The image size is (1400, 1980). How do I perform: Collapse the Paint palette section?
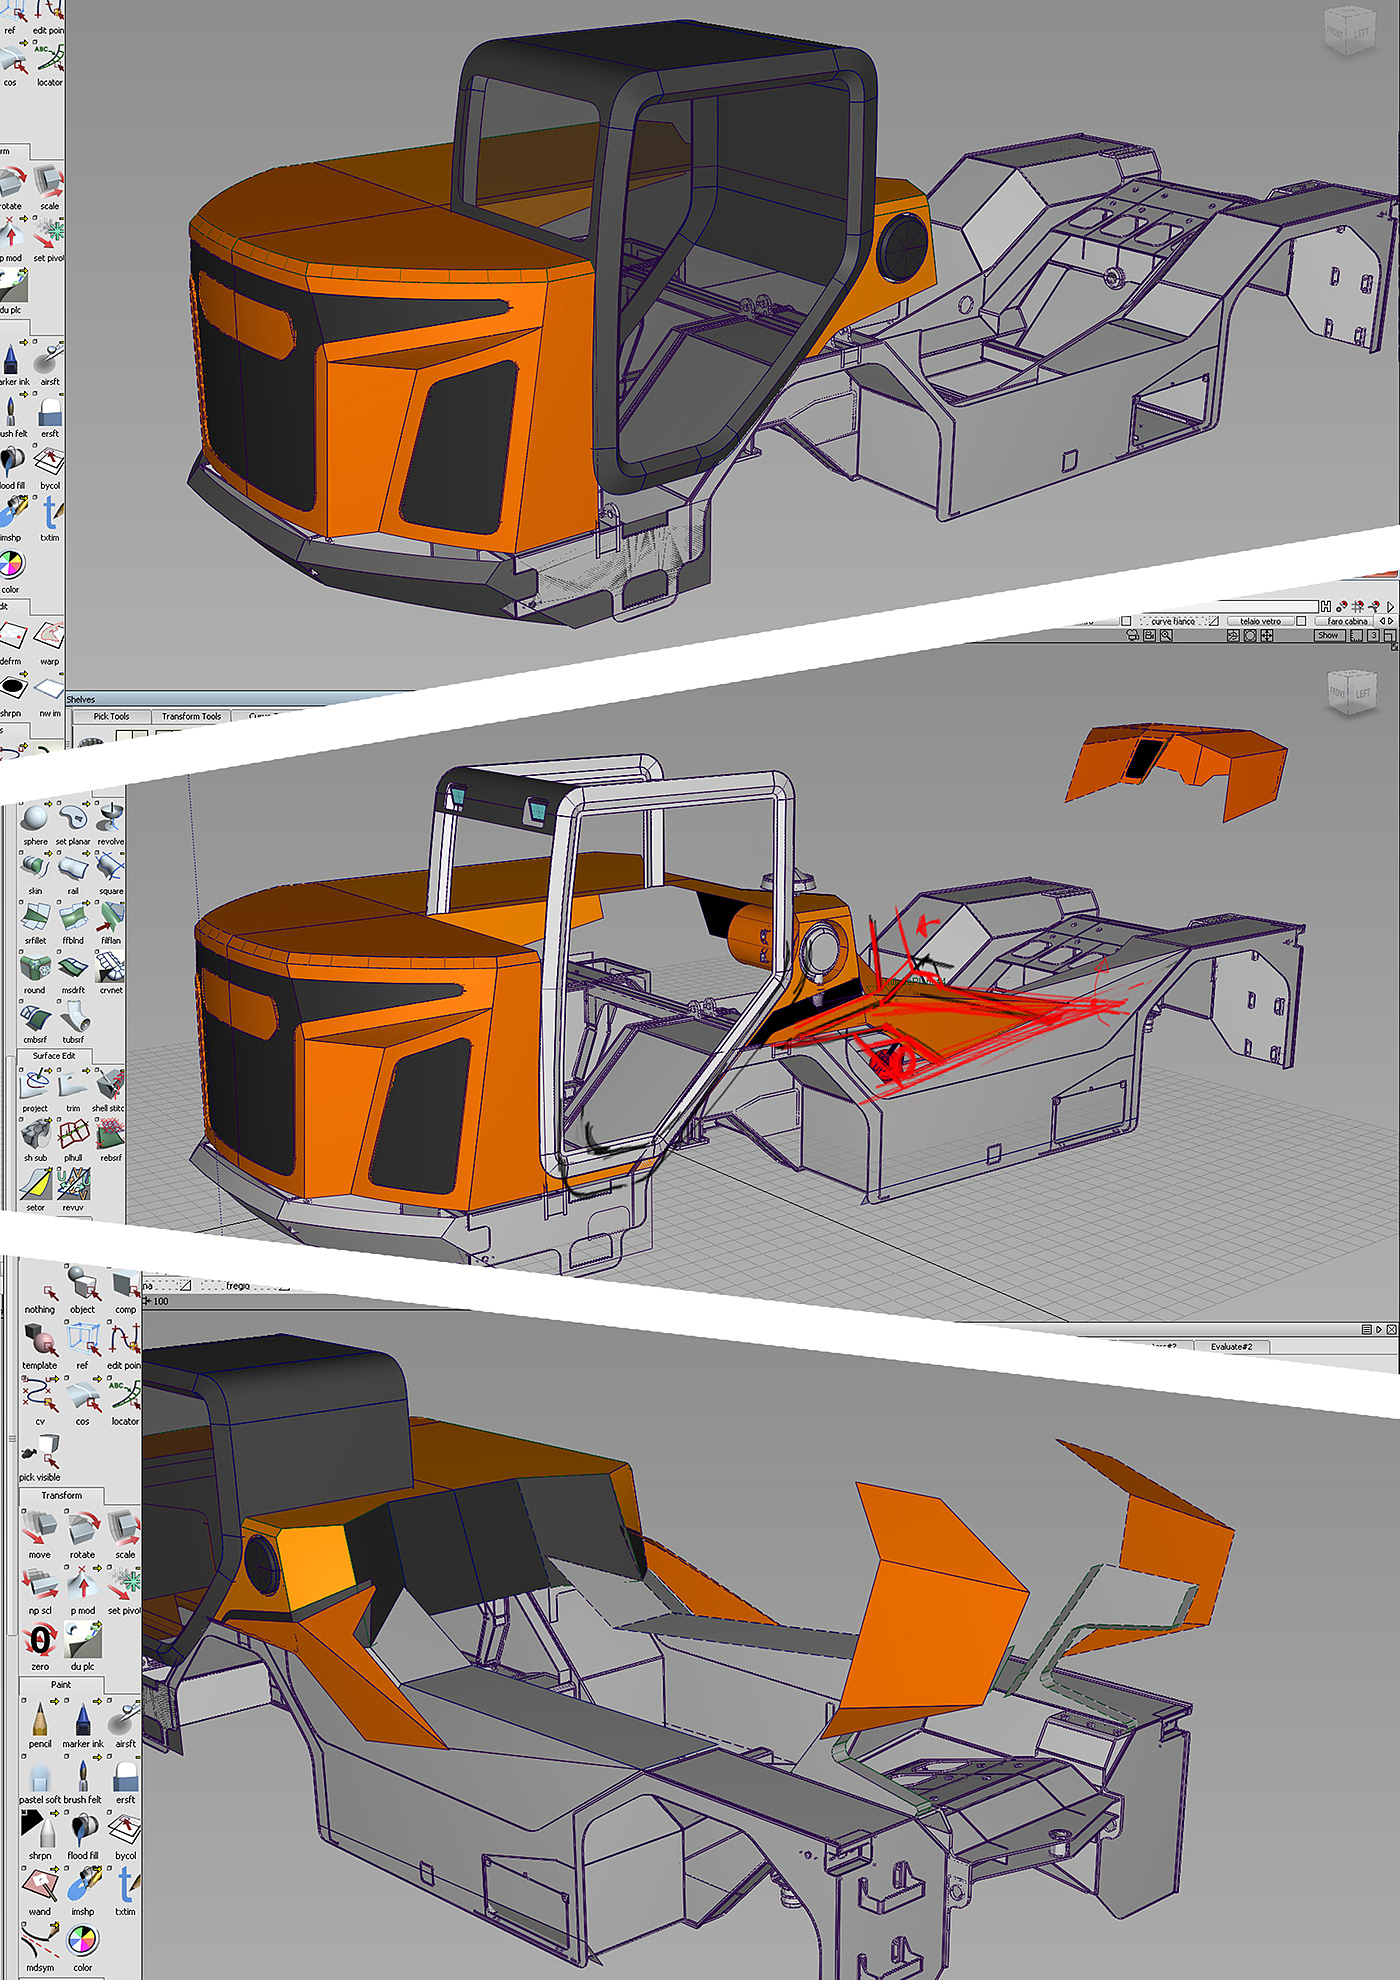[x=61, y=1685]
